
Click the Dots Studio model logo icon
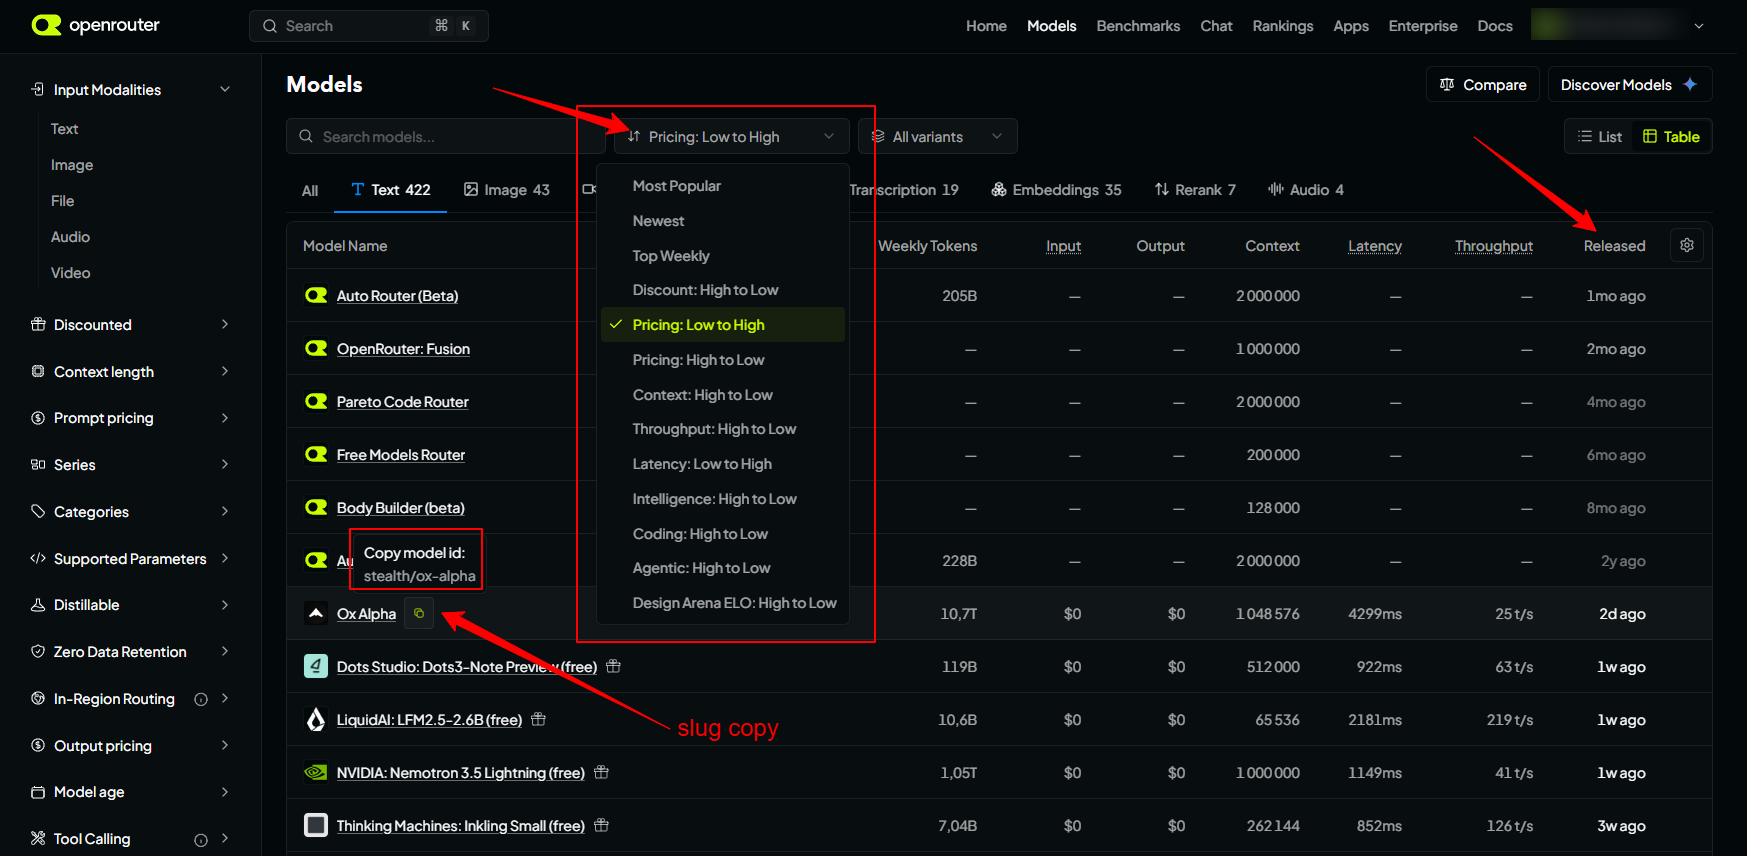click(316, 666)
